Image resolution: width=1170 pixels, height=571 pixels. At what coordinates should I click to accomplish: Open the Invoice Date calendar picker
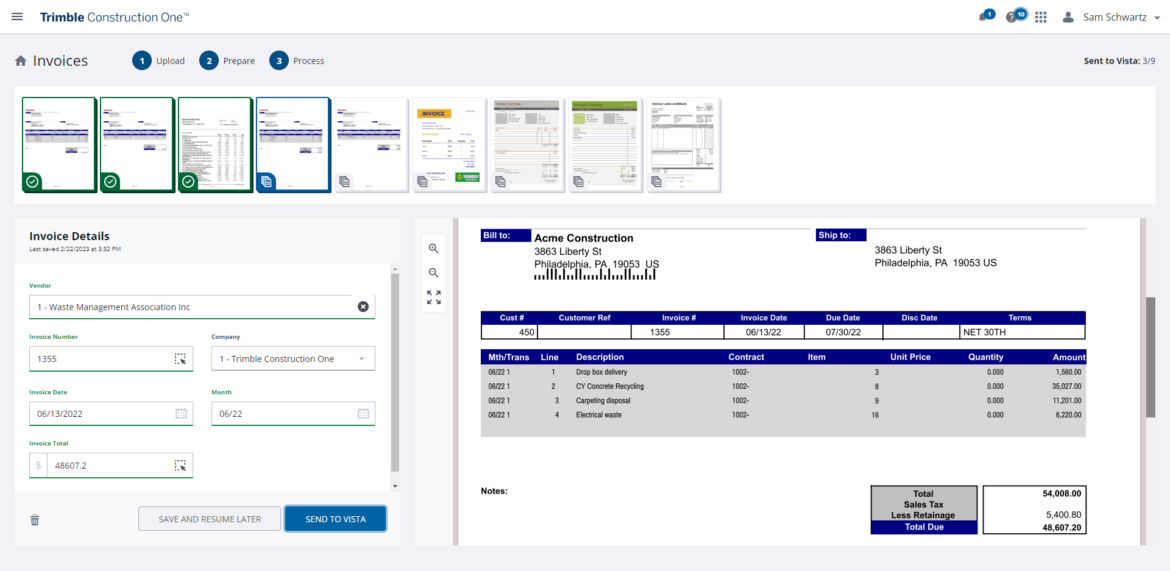click(x=181, y=414)
